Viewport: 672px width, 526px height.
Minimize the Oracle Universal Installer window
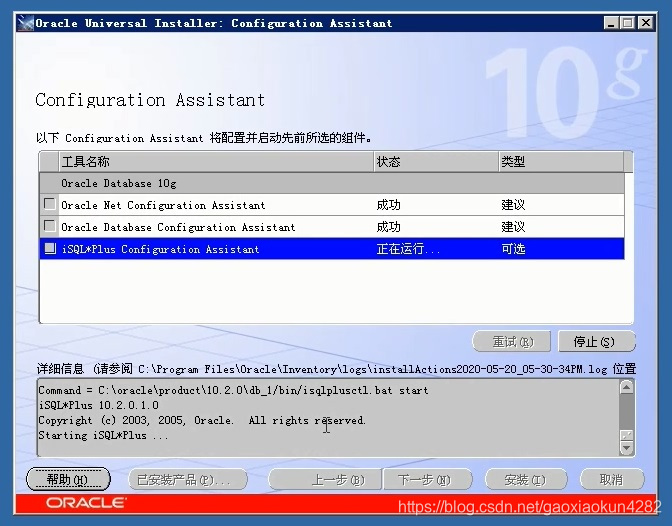[611, 23]
